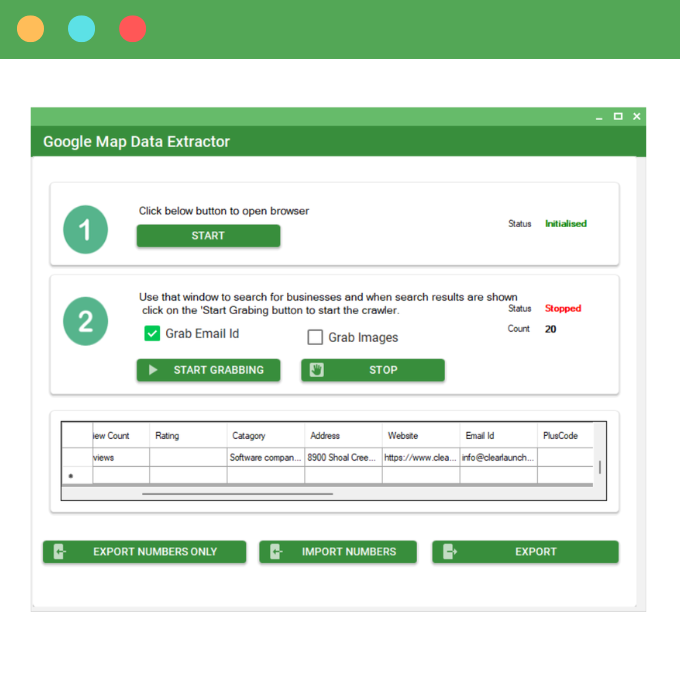Click the Address column header

coord(343,436)
